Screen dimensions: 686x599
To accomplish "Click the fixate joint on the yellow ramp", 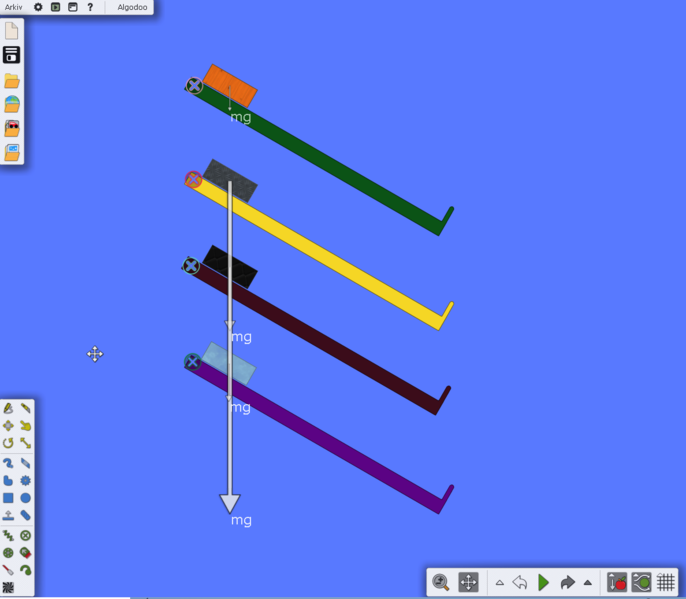I will pyautogui.click(x=193, y=179).
